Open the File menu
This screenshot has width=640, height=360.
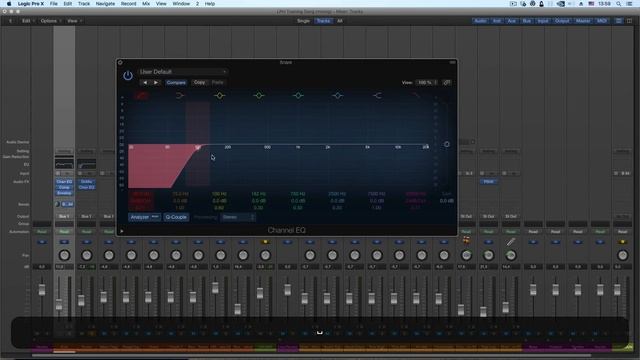[53, 4]
